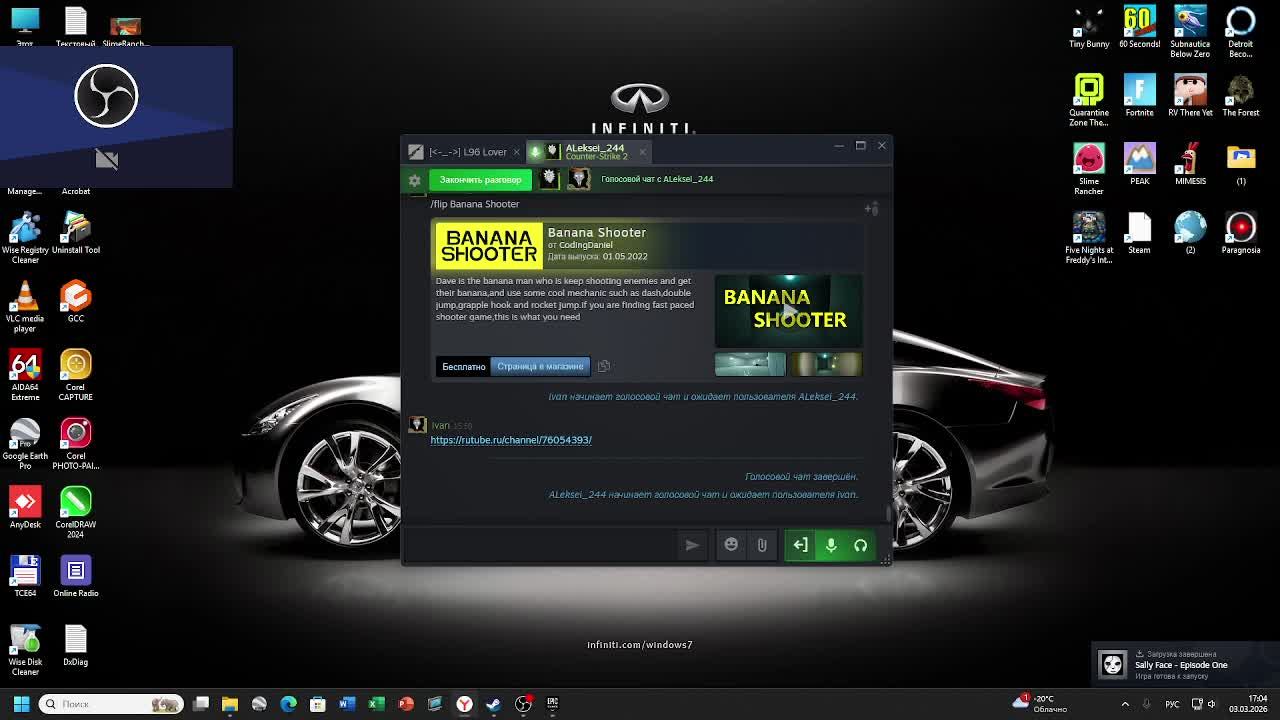Open Epic Games Launcher from the taskbar

(x=552, y=704)
